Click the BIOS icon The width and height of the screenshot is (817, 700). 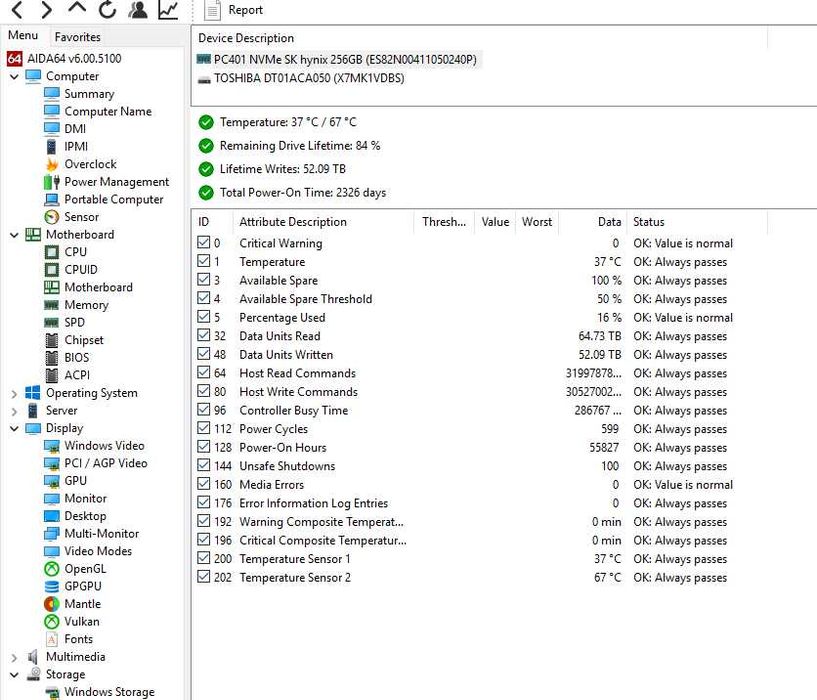coord(52,358)
